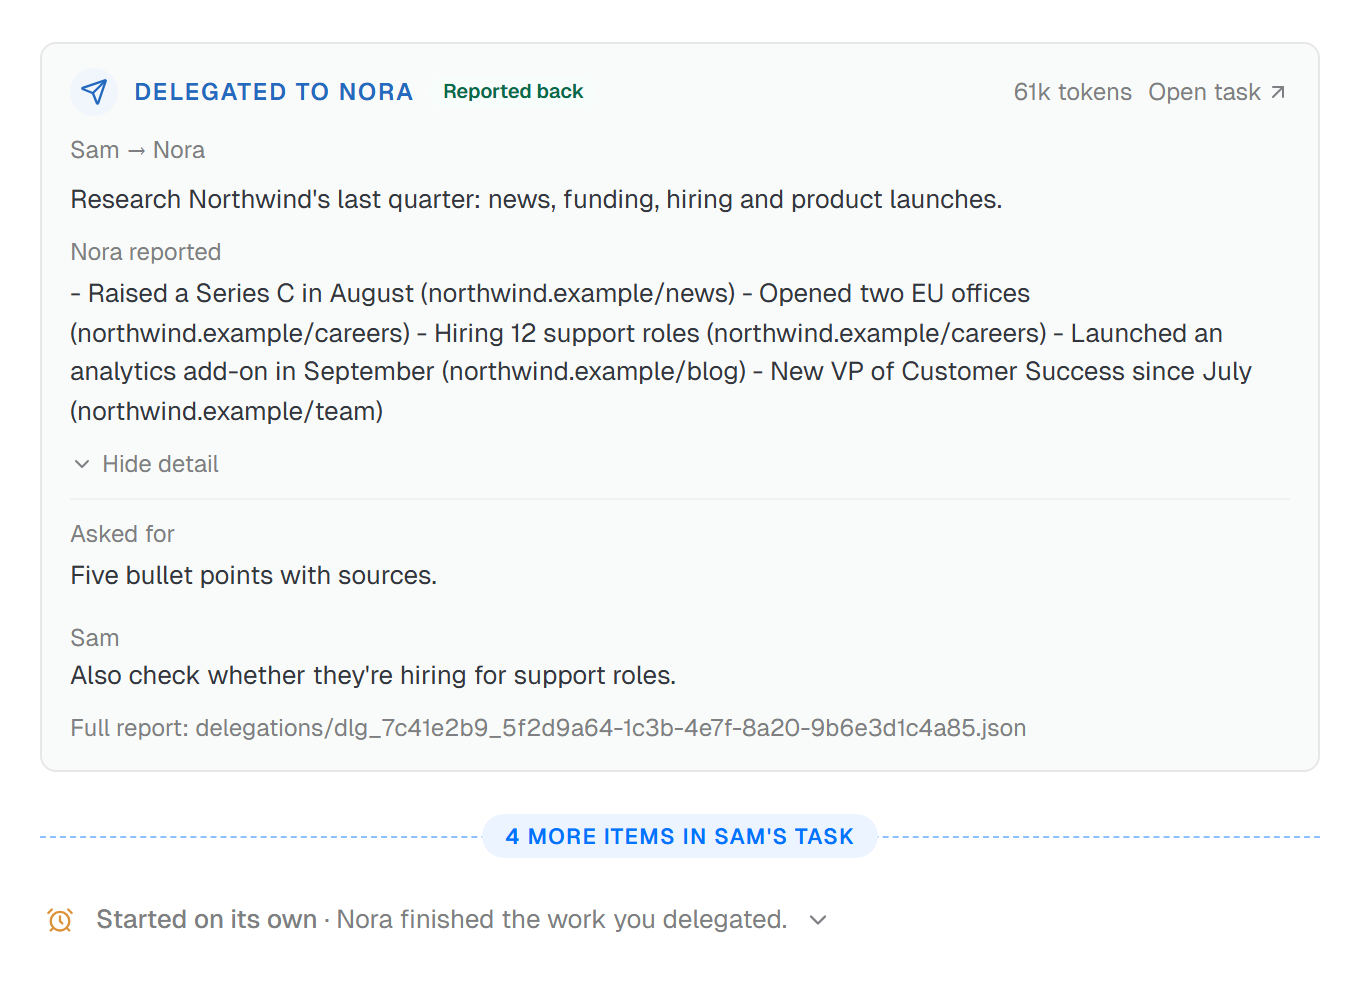Click the Sam label above the follow-up message
The height and width of the screenshot is (982, 1360).
(x=95, y=638)
